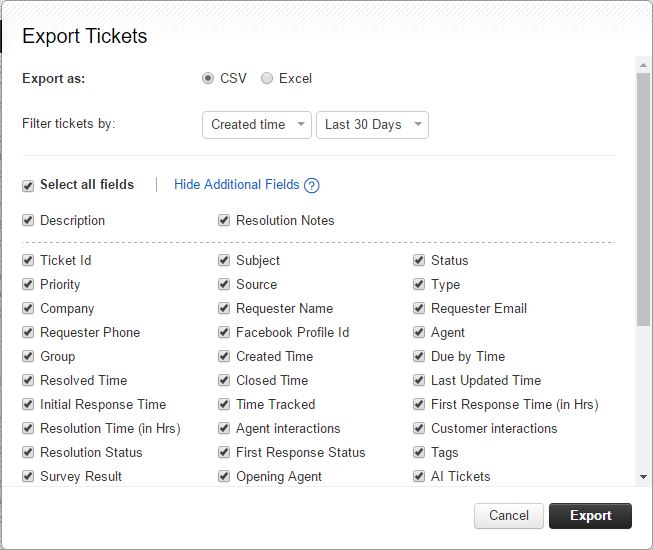Select the Excel export format
The image size is (653, 550).
click(267, 78)
